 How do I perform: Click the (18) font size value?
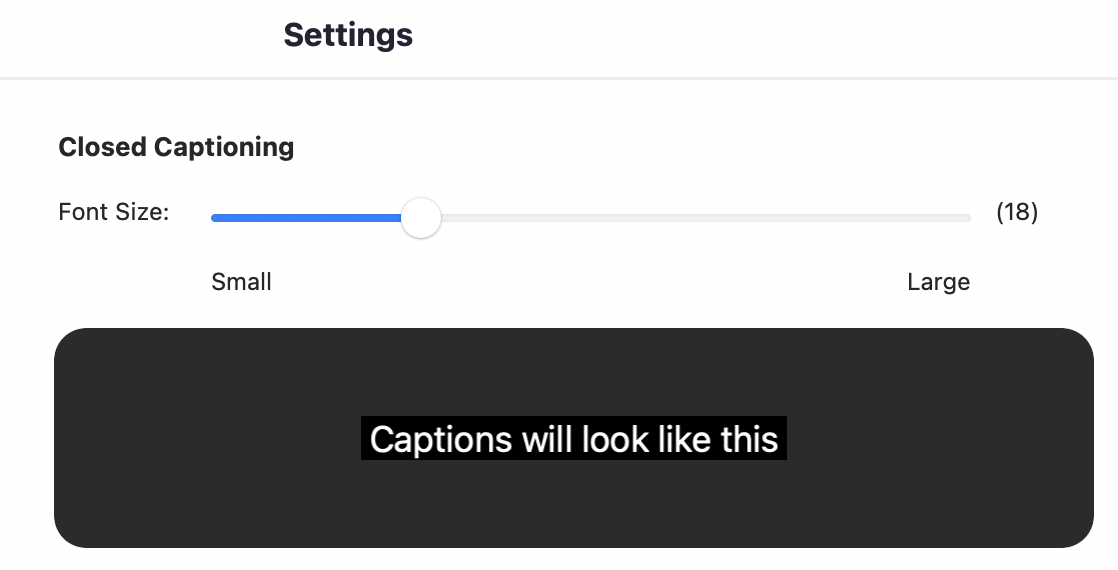[x=1017, y=212]
